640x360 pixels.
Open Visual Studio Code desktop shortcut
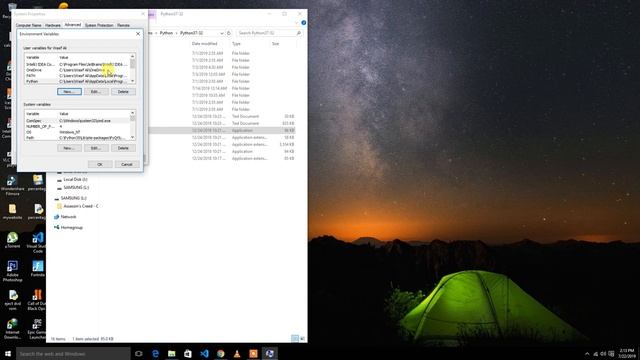pos(38,242)
